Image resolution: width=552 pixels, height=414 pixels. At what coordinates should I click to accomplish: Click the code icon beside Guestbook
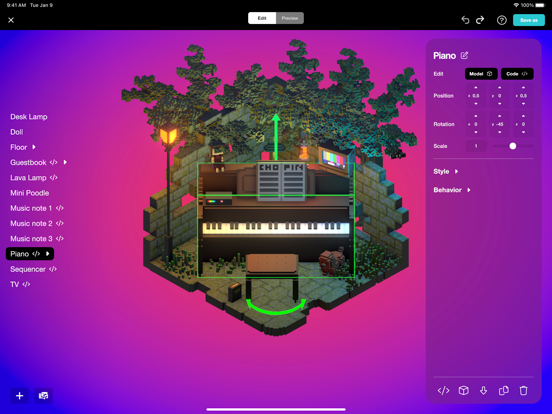pyautogui.click(x=54, y=162)
